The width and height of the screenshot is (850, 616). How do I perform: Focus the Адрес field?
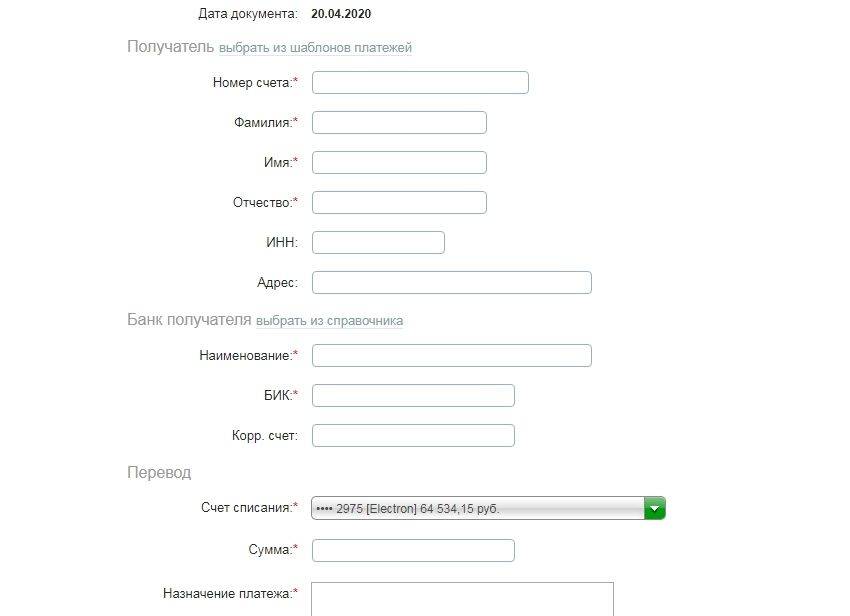(x=451, y=283)
